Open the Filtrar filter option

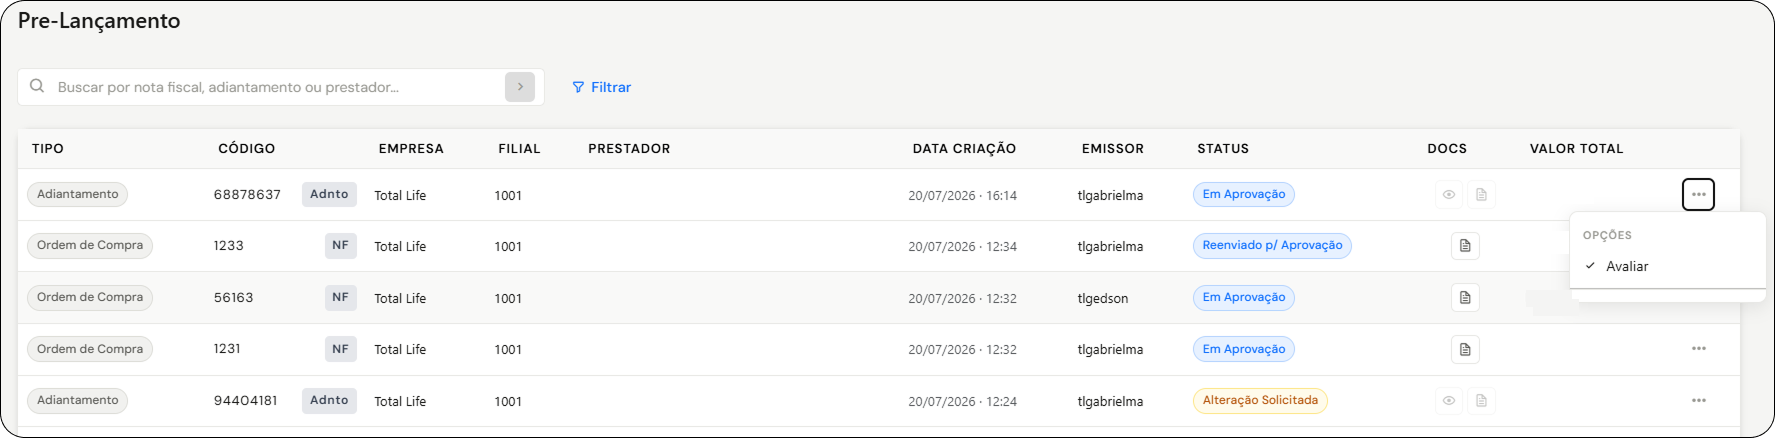point(601,87)
